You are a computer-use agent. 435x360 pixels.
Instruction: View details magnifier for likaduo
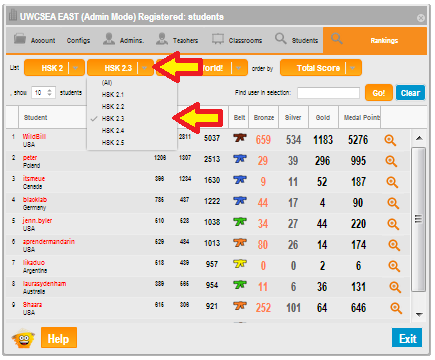tap(394, 266)
